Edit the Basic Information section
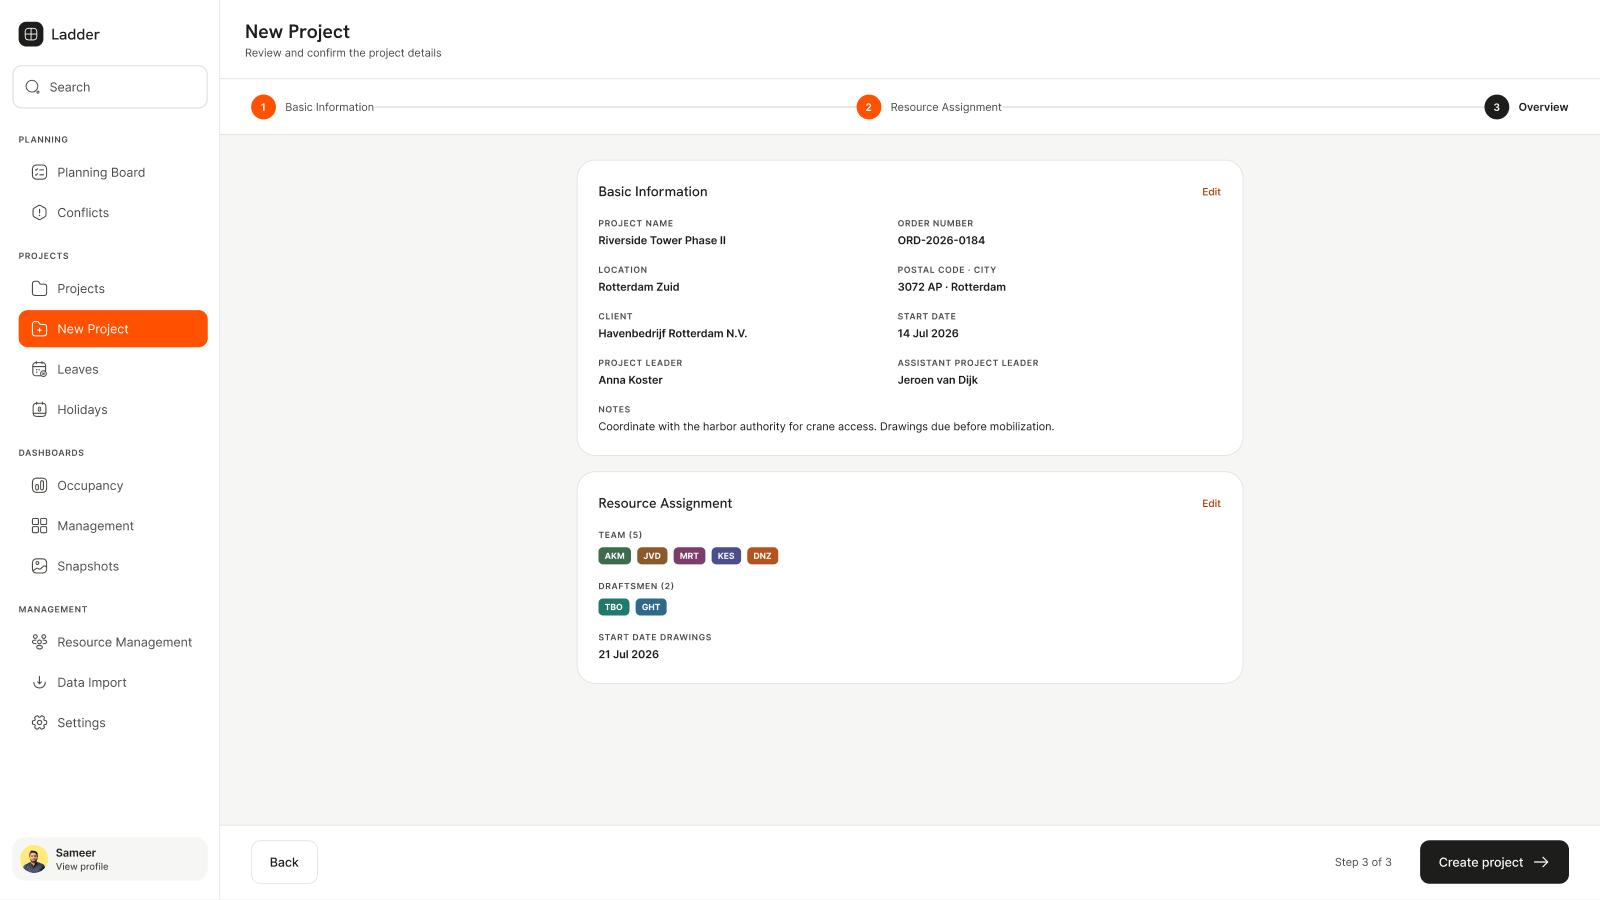The image size is (1600, 900). [x=1211, y=192]
